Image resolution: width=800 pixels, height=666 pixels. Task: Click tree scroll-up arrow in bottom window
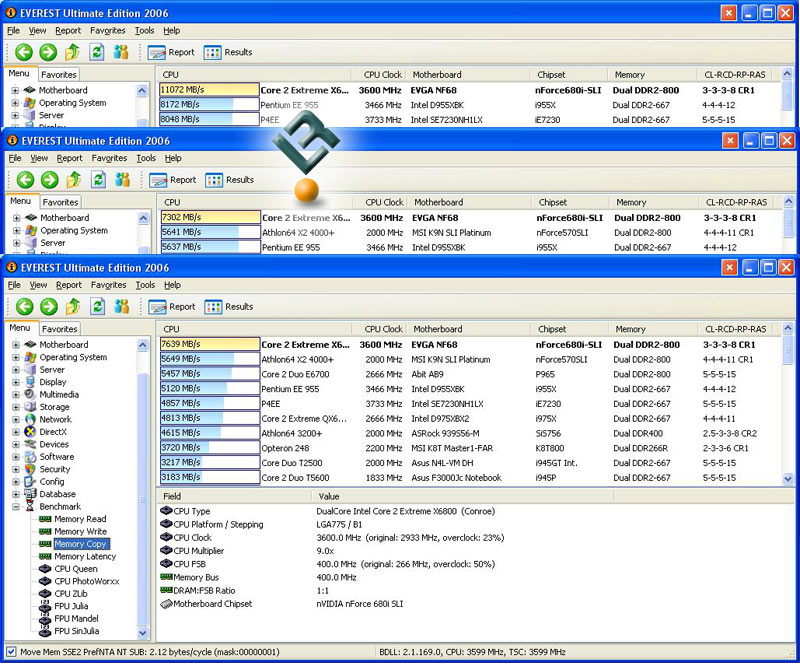click(x=142, y=345)
